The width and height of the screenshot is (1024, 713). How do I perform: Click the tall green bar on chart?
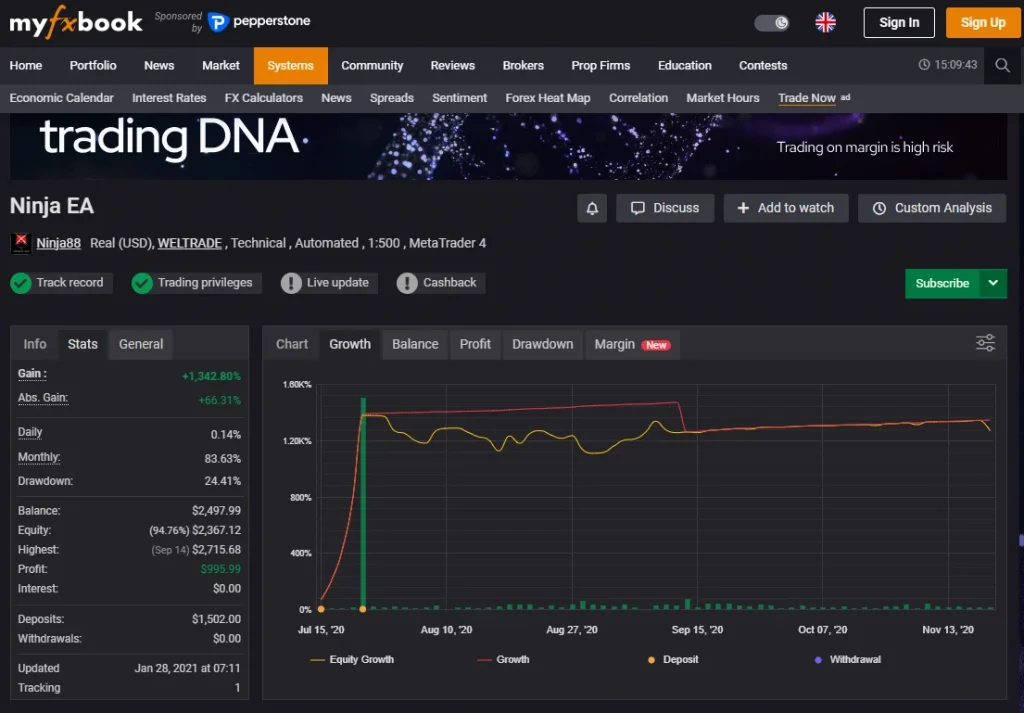coord(363,500)
